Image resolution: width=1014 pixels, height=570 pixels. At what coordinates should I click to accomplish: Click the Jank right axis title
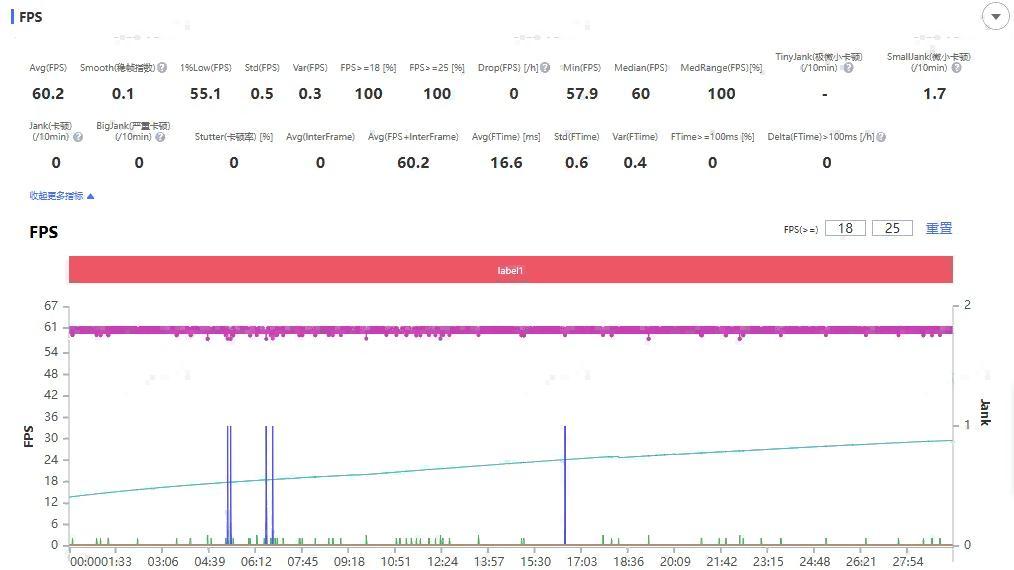[985, 412]
